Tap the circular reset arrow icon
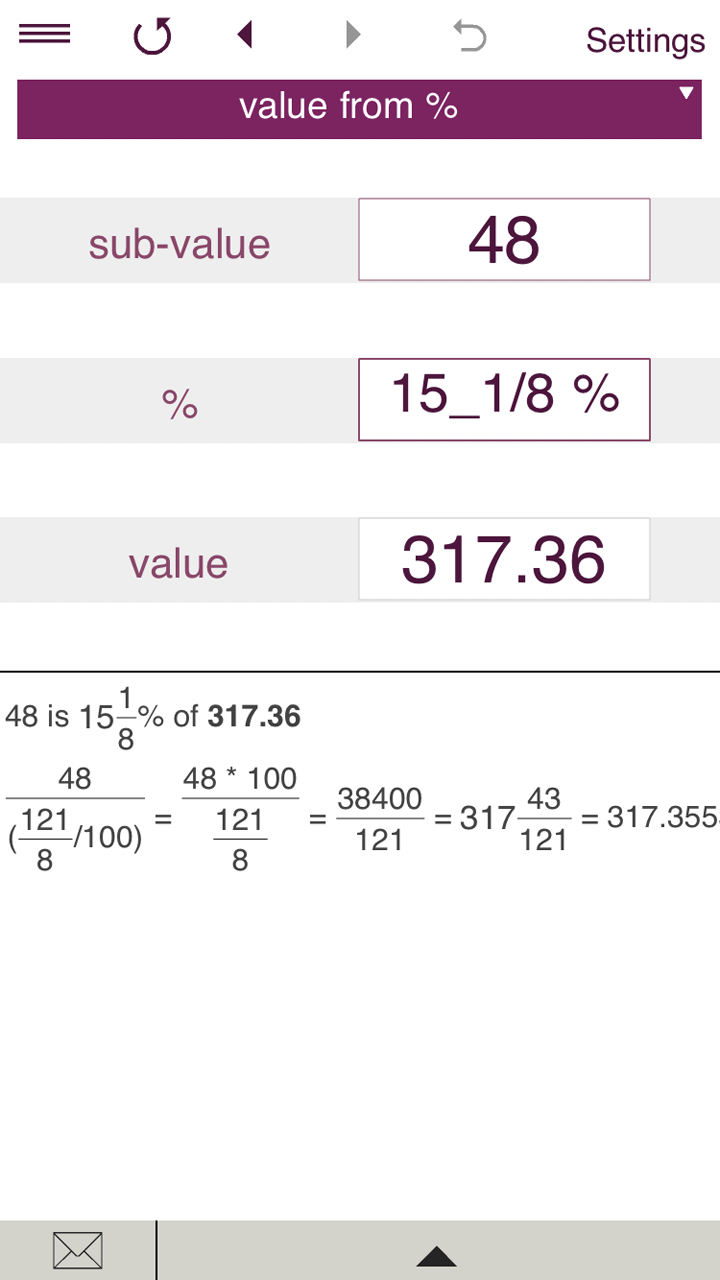 click(x=152, y=37)
